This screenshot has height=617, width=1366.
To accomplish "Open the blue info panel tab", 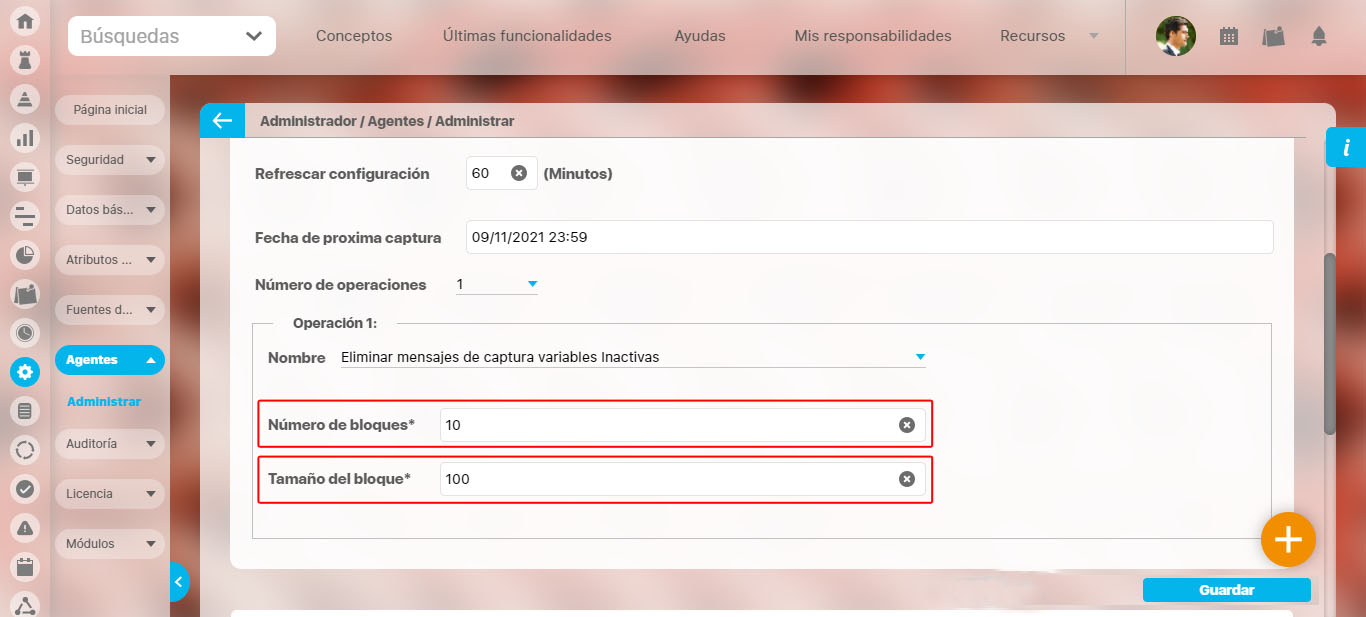I will point(1346,148).
